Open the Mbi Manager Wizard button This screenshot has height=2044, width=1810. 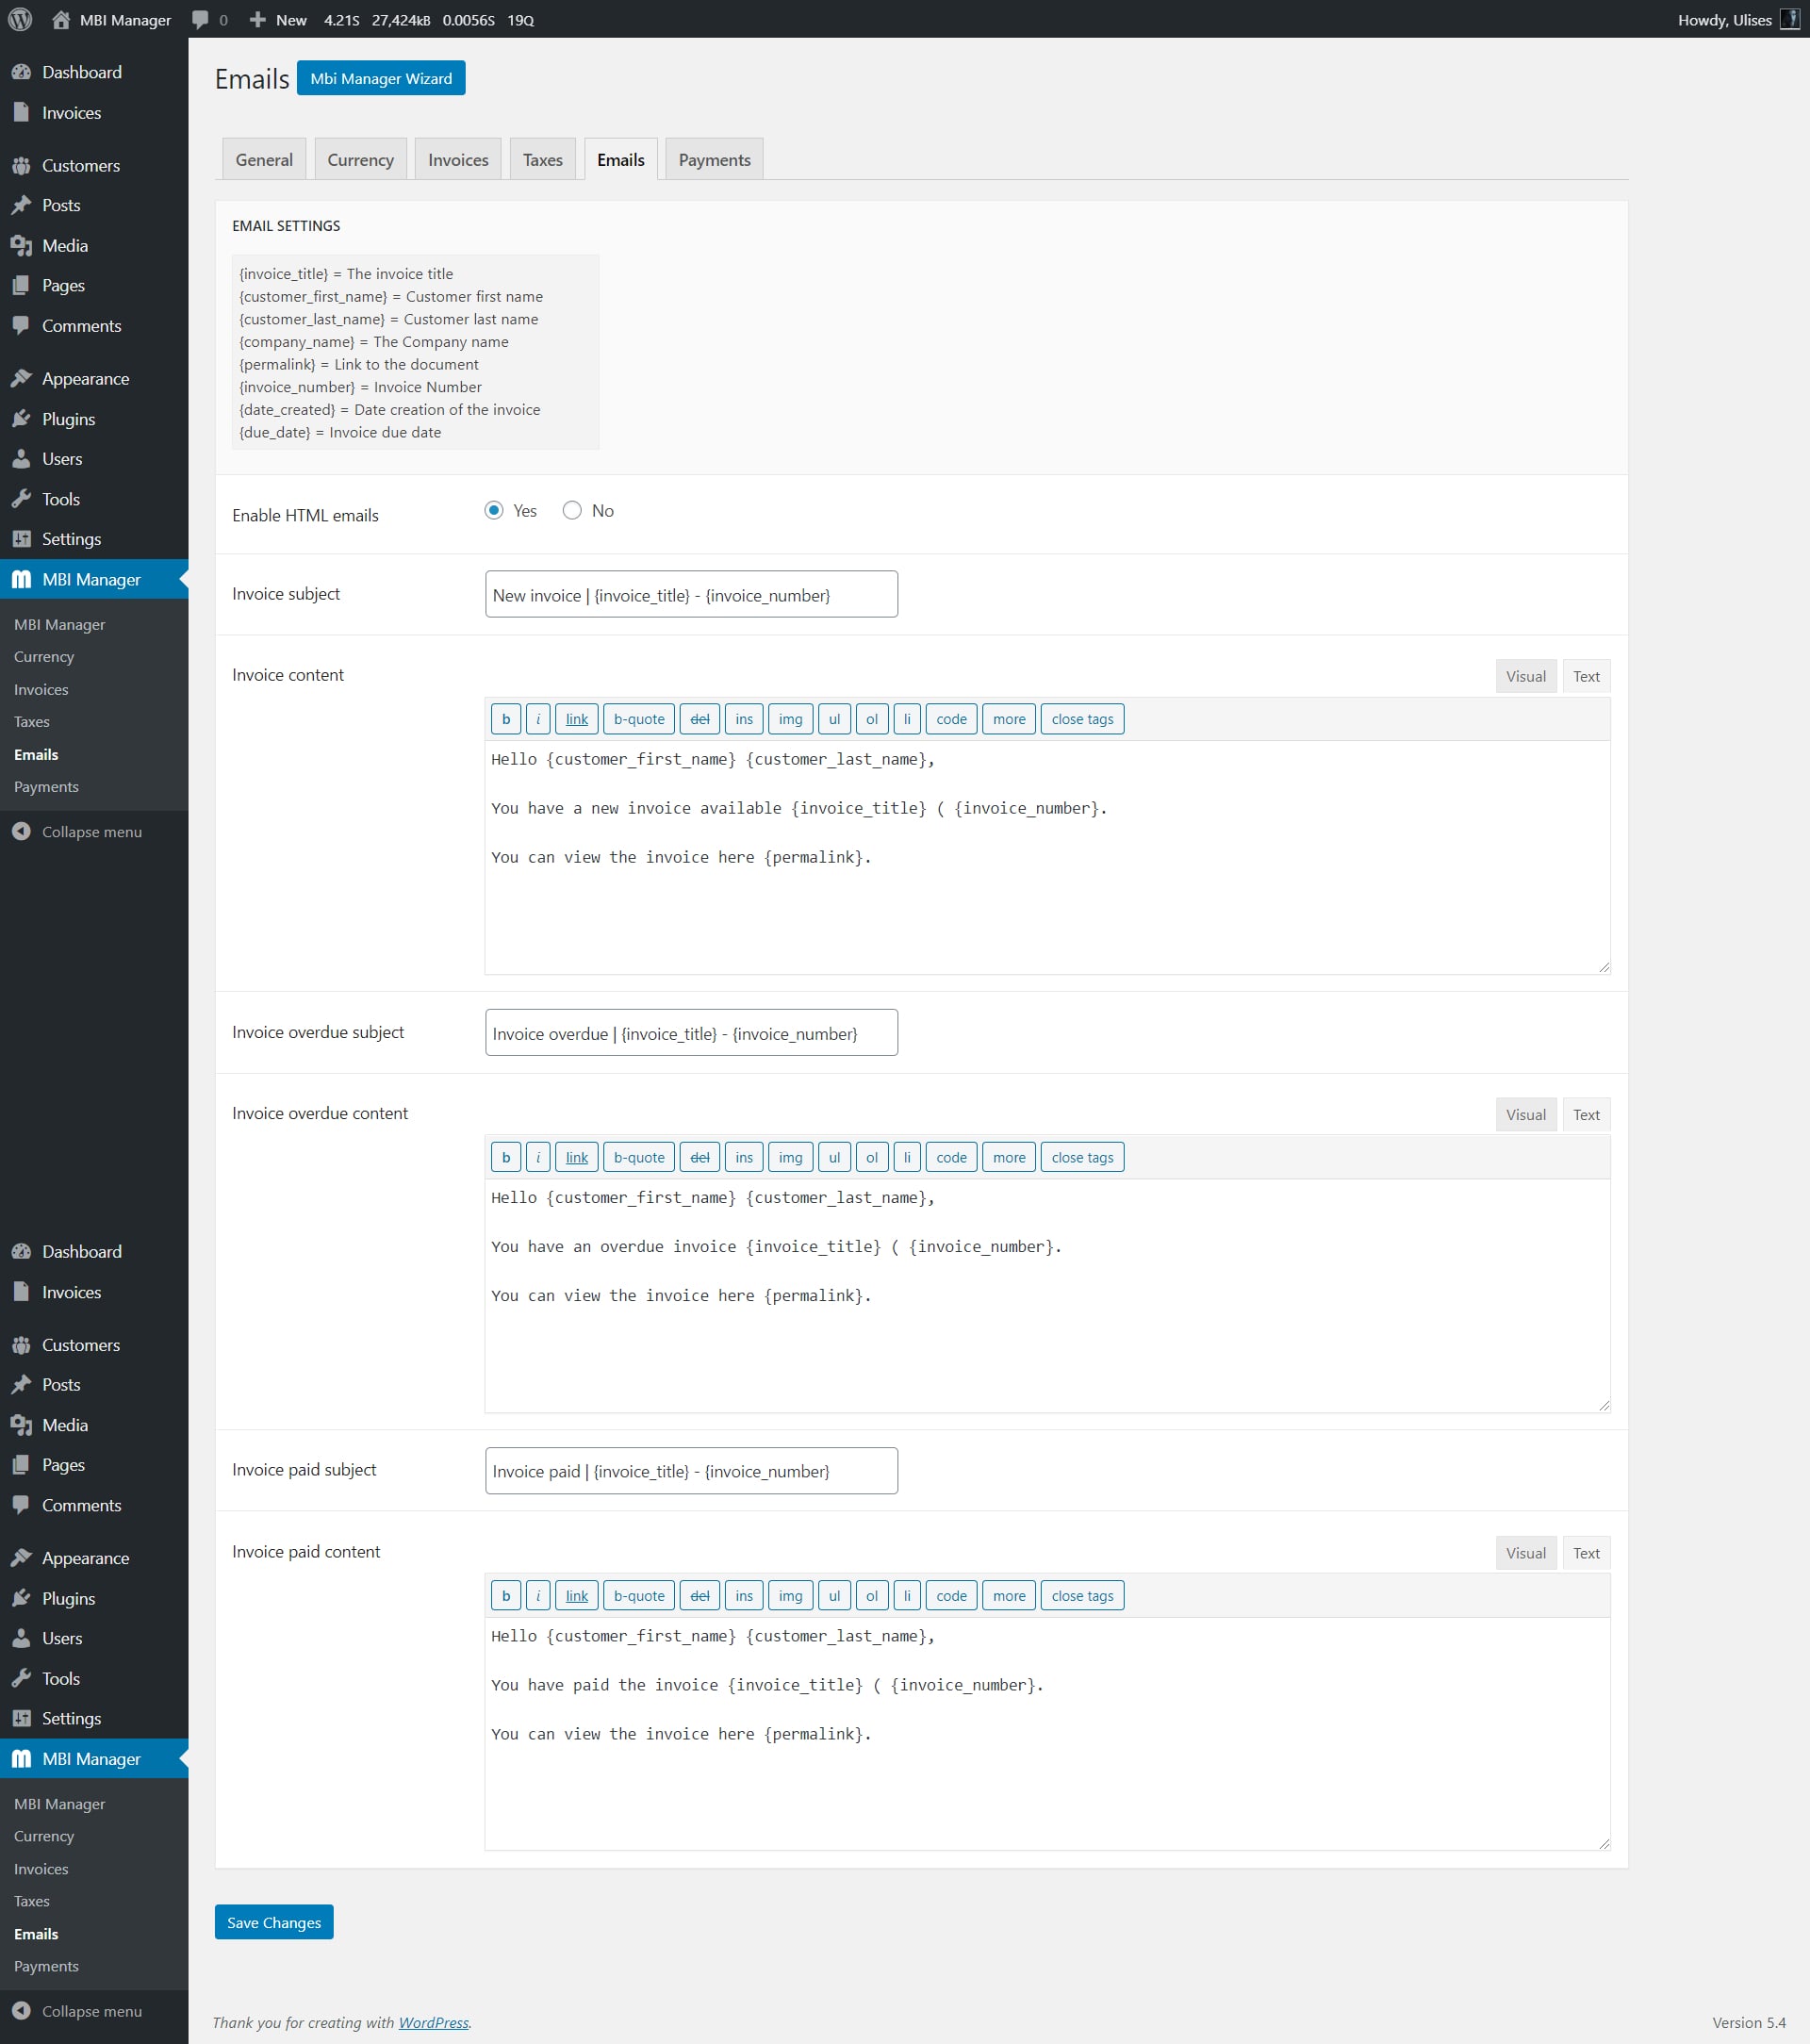click(381, 78)
